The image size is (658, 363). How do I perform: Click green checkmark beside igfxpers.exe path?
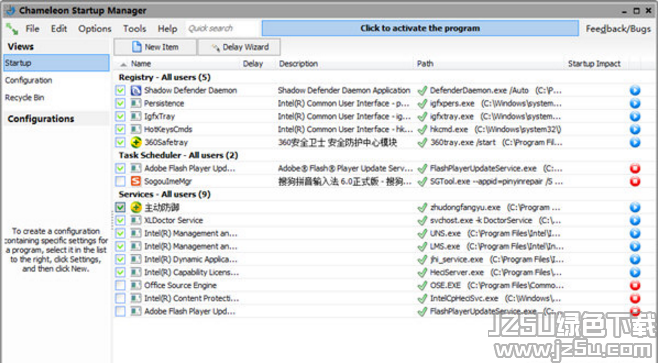pos(422,103)
